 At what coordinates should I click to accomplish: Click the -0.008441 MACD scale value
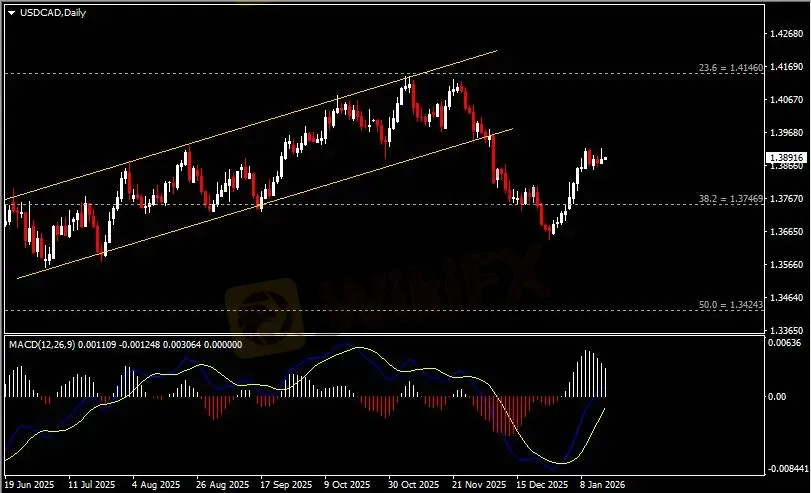pos(785,468)
